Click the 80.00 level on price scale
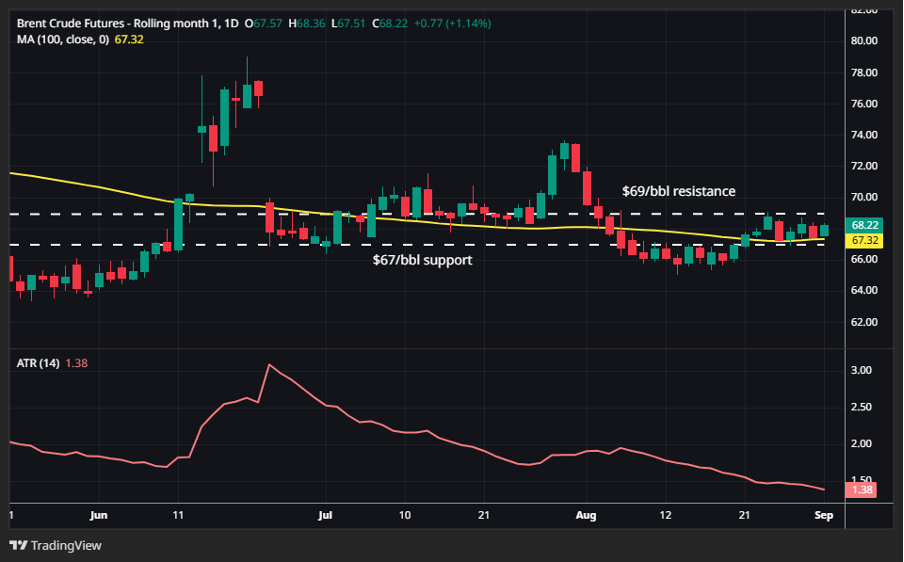The height and width of the screenshot is (562, 904). point(864,41)
